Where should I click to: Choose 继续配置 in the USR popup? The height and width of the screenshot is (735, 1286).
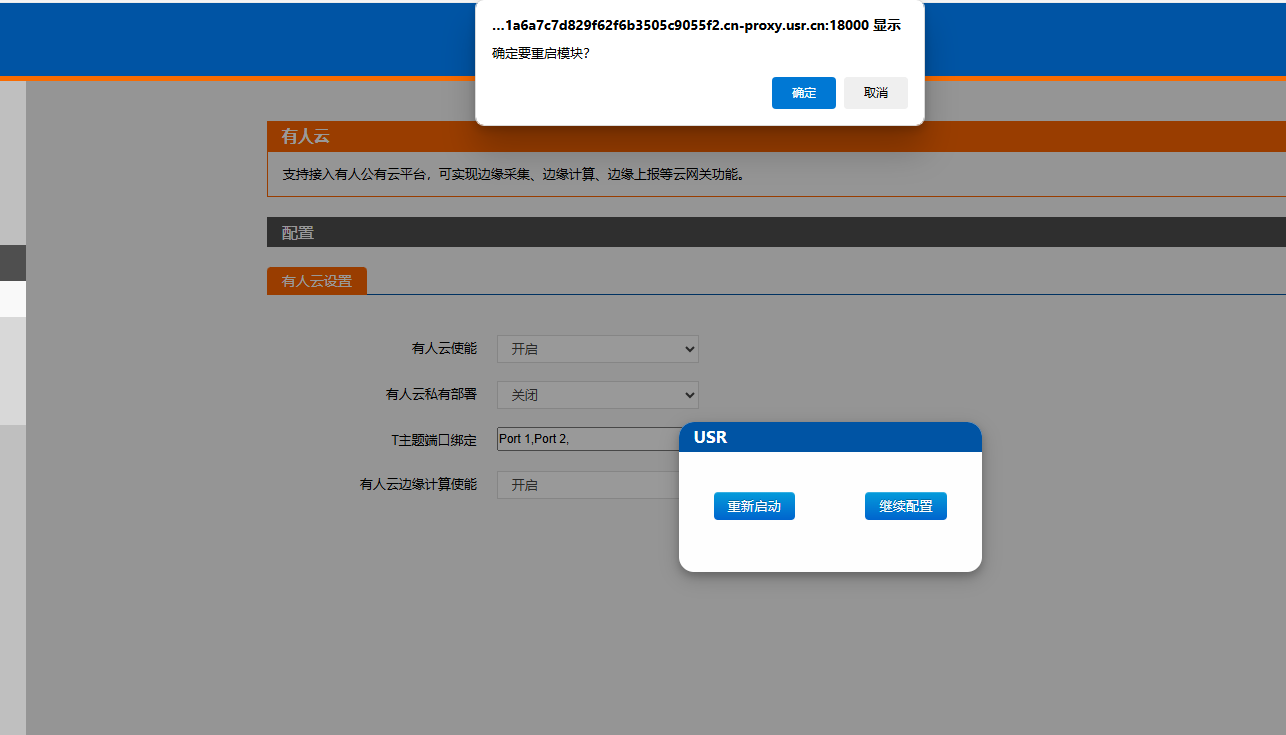coord(905,506)
